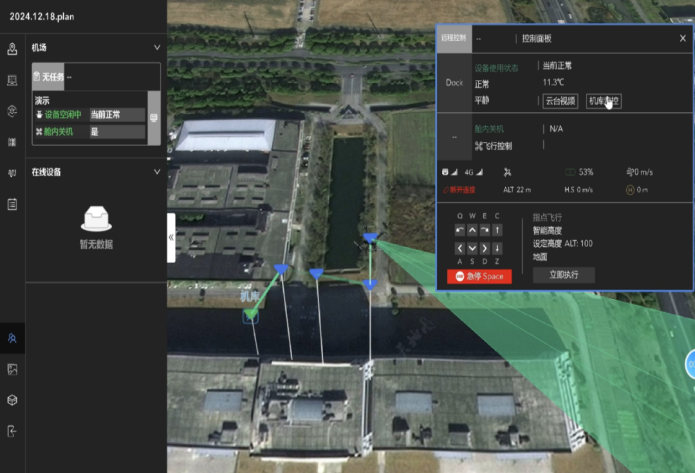Click the 立即执行 execute button
The image size is (695, 473).
click(x=564, y=275)
